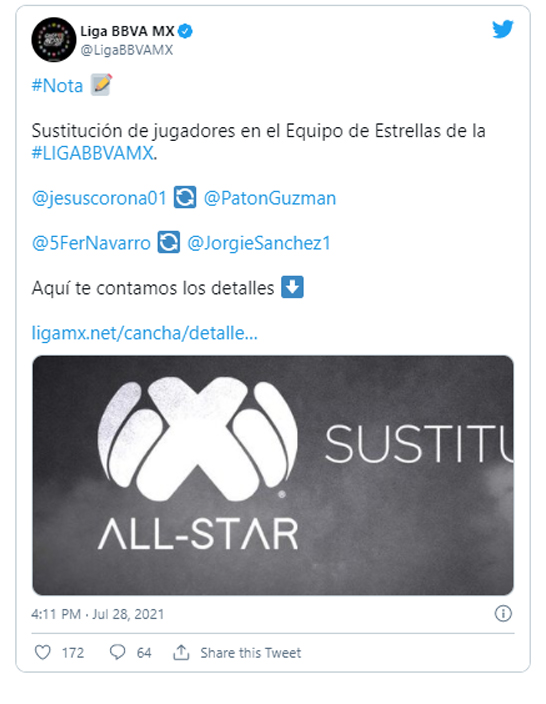Open the tweet info circle icon
This screenshot has height=704, width=546.
pyautogui.click(x=503, y=613)
